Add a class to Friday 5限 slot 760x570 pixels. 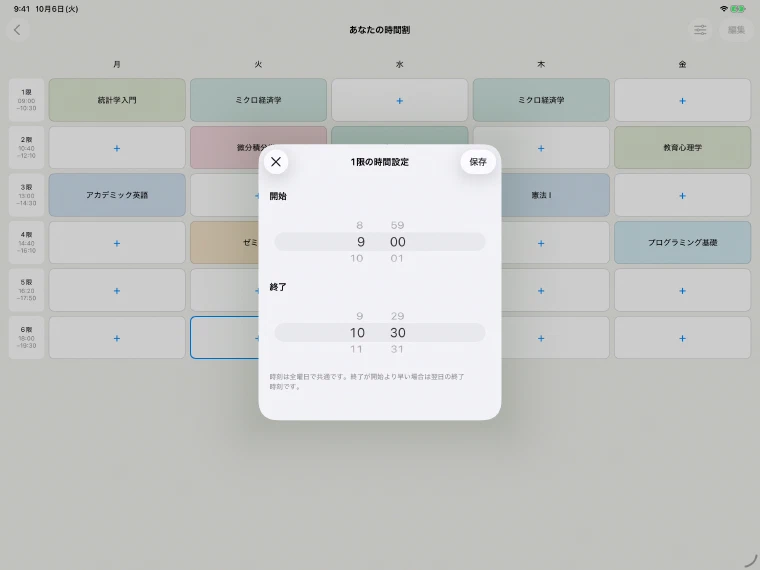[682, 290]
